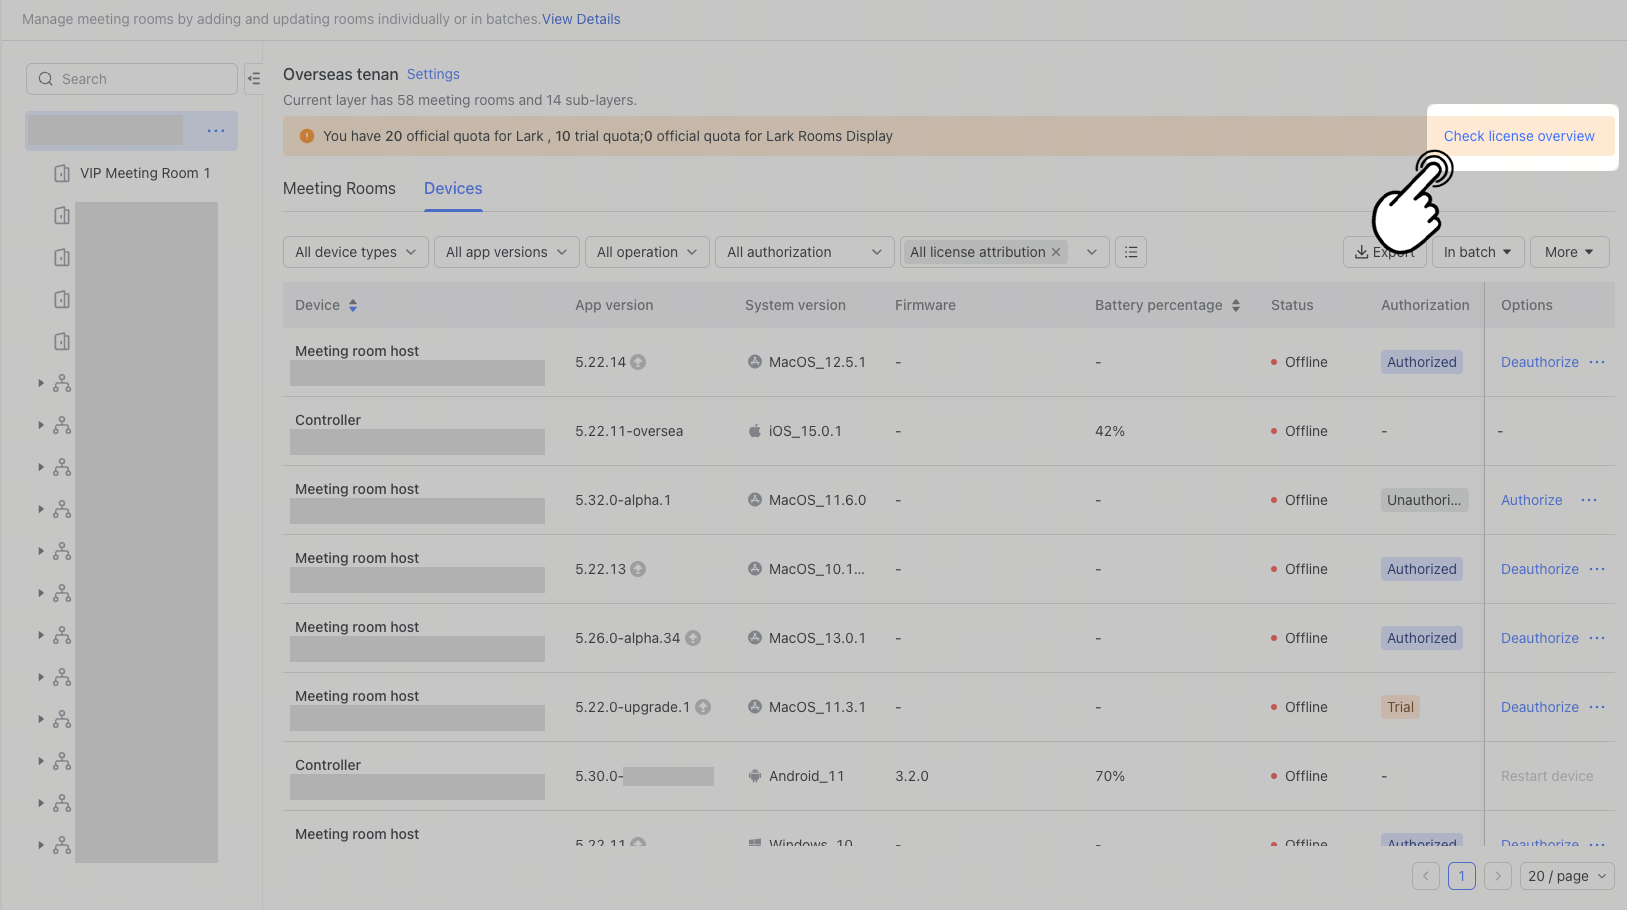Click the 42% battery value for the Controller
This screenshot has width=1627, height=910.
(x=1110, y=431)
